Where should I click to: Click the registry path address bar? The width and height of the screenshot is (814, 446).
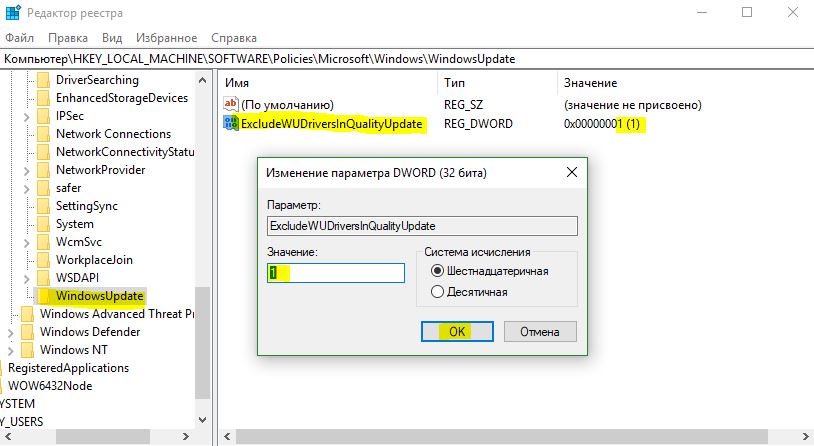click(x=407, y=59)
